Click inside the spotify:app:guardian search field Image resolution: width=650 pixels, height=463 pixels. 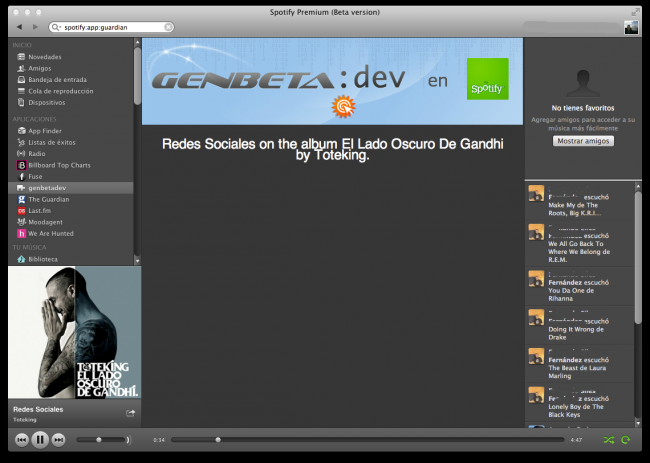(x=112, y=27)
